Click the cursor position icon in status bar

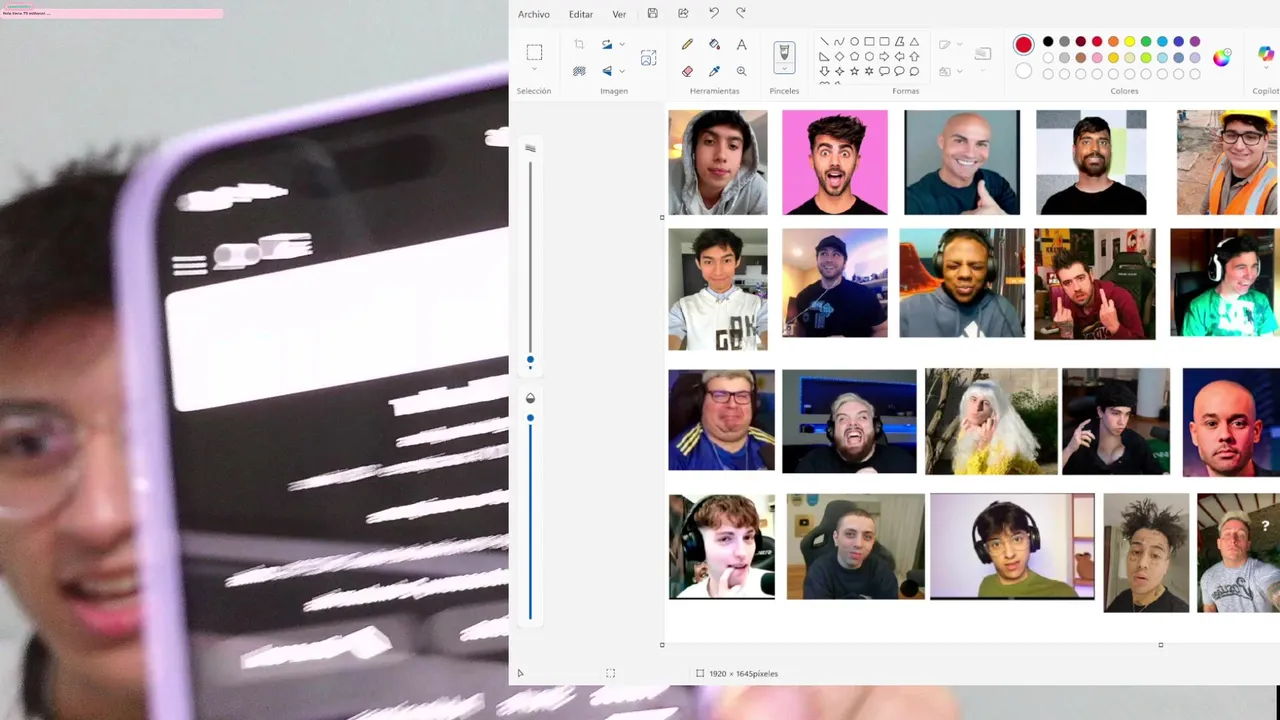point(520,674)
